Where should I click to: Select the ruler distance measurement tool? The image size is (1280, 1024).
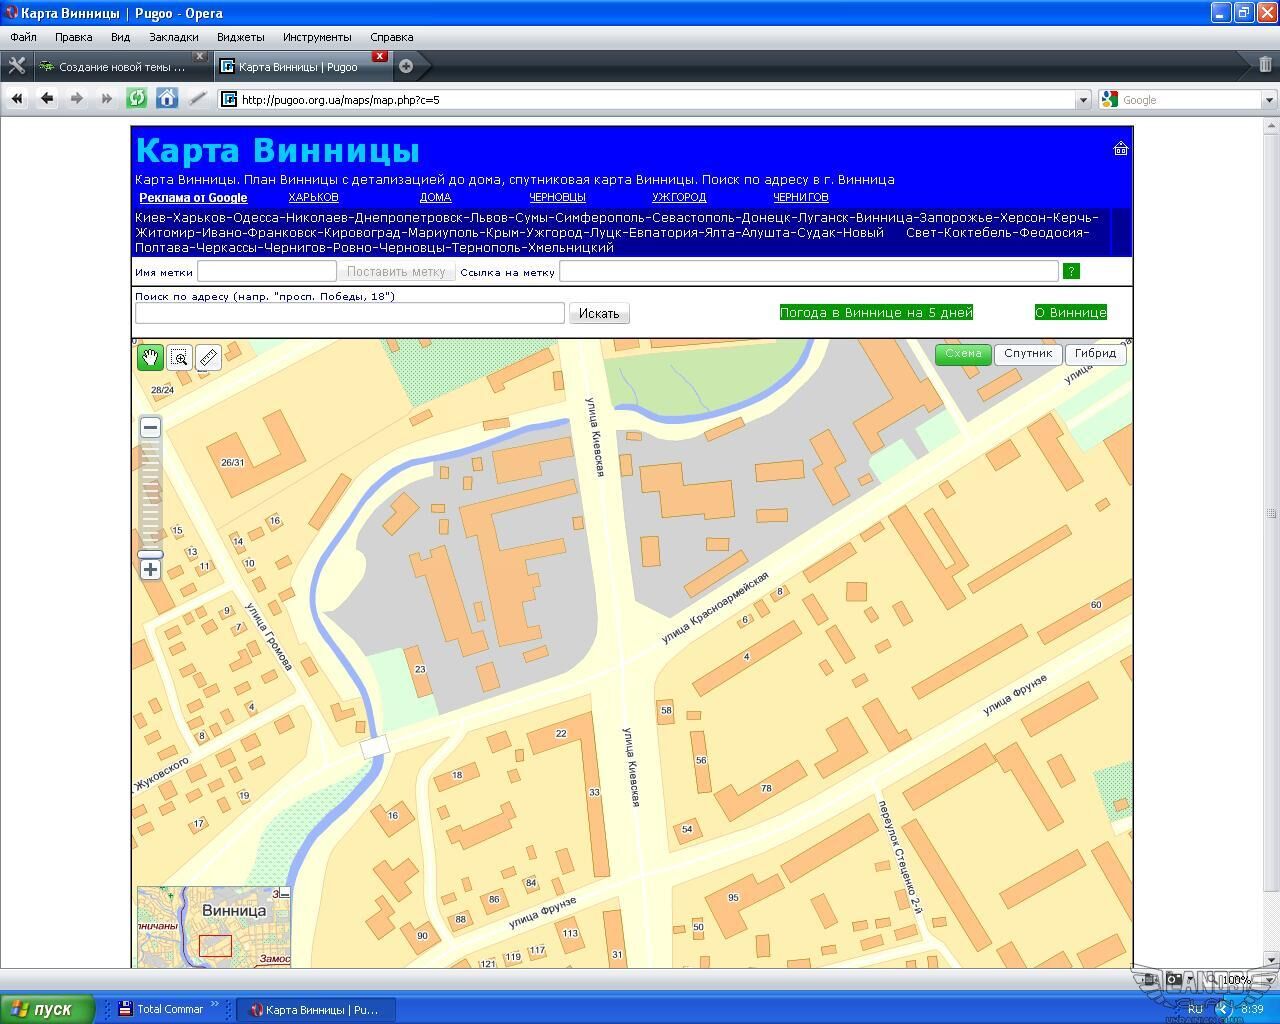[208, 357]
